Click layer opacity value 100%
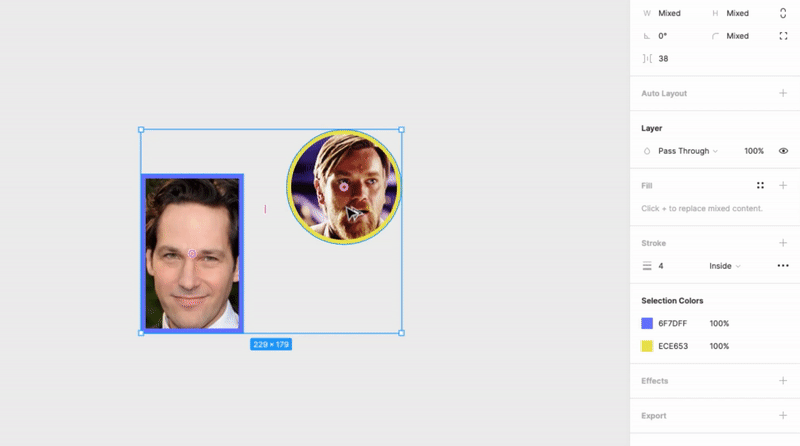The image size is (800, 446). tap(754, 151)
